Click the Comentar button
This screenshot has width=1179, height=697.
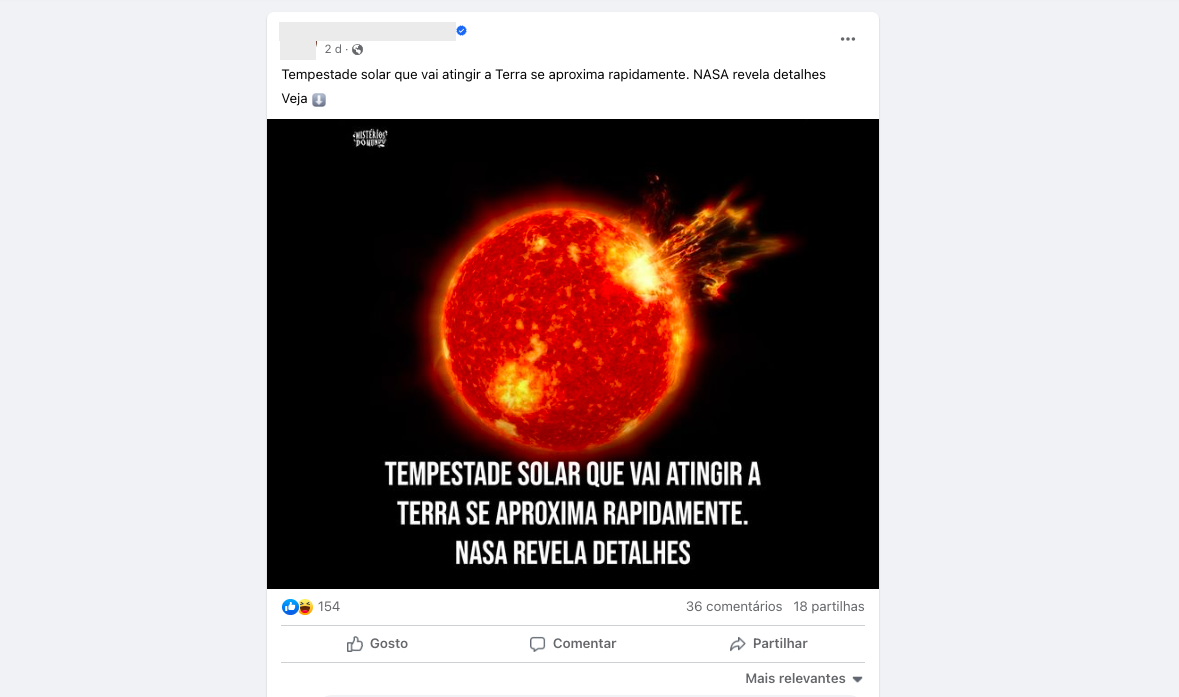(x=573, y=644)
